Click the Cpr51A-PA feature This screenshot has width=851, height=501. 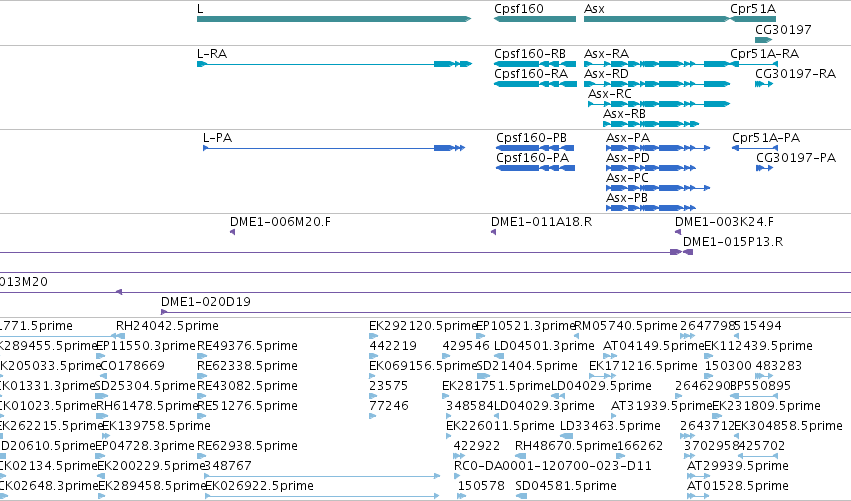(755, 148)
